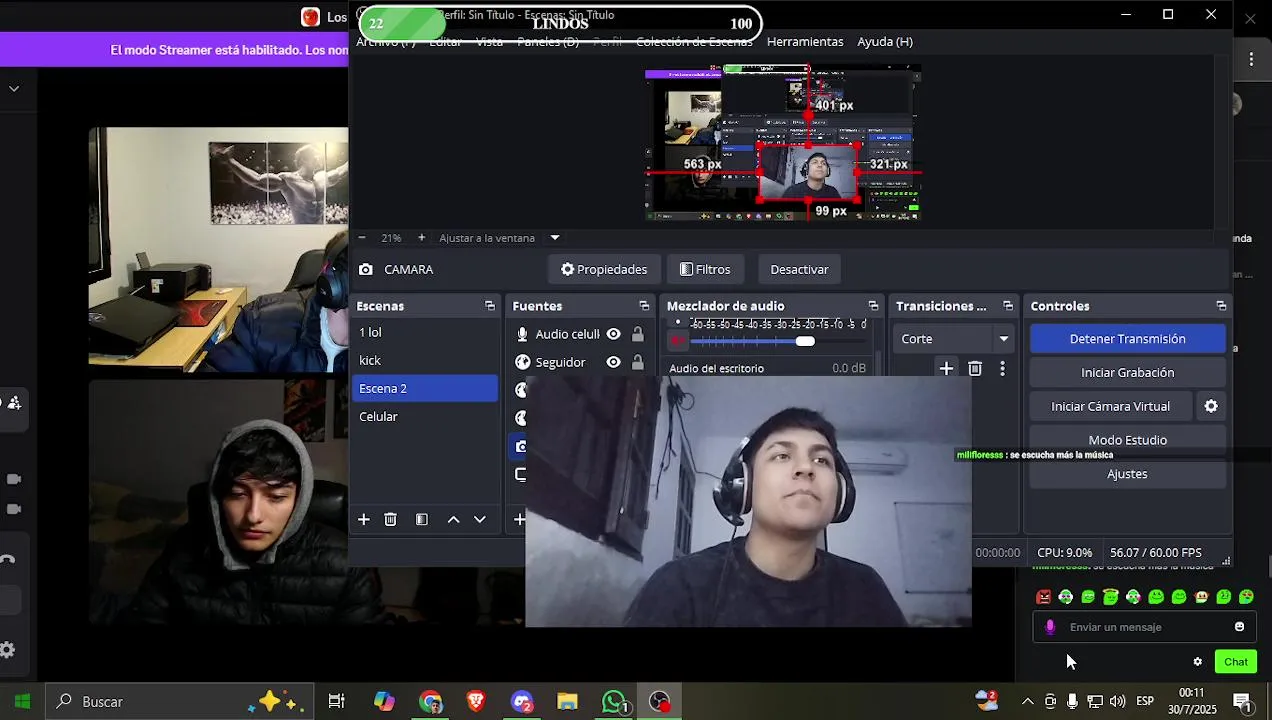The height and width of the screenshot is (720, 1272).
Task: Zoom in preview with plus icon
Action: coord(421,238)
